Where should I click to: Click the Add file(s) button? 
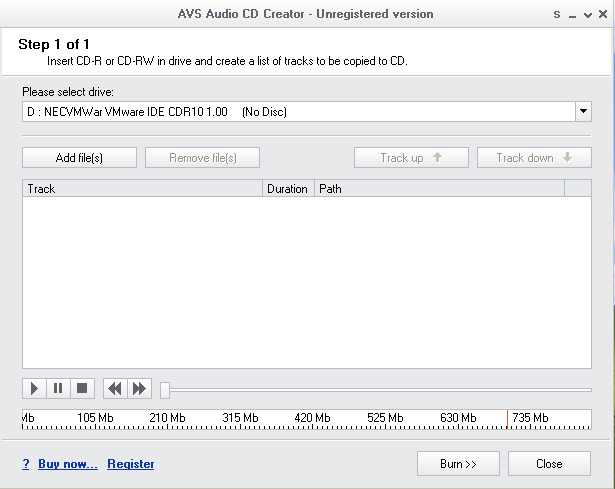pyautogui.click(x=80, y=158)
